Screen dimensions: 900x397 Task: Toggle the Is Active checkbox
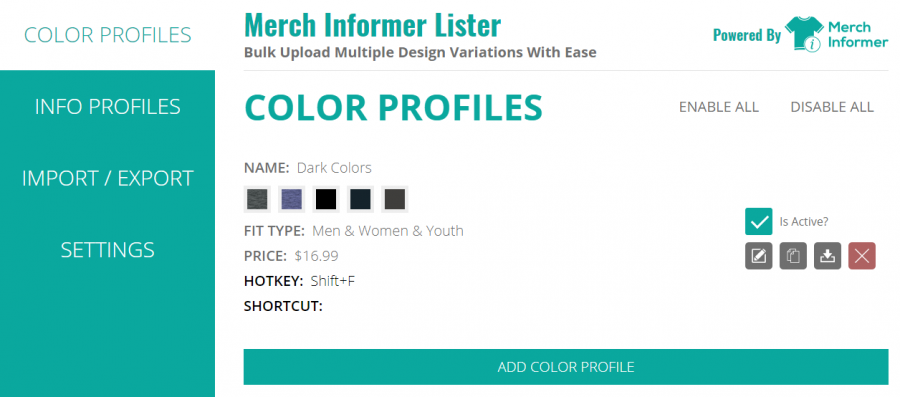coord(759,221)
